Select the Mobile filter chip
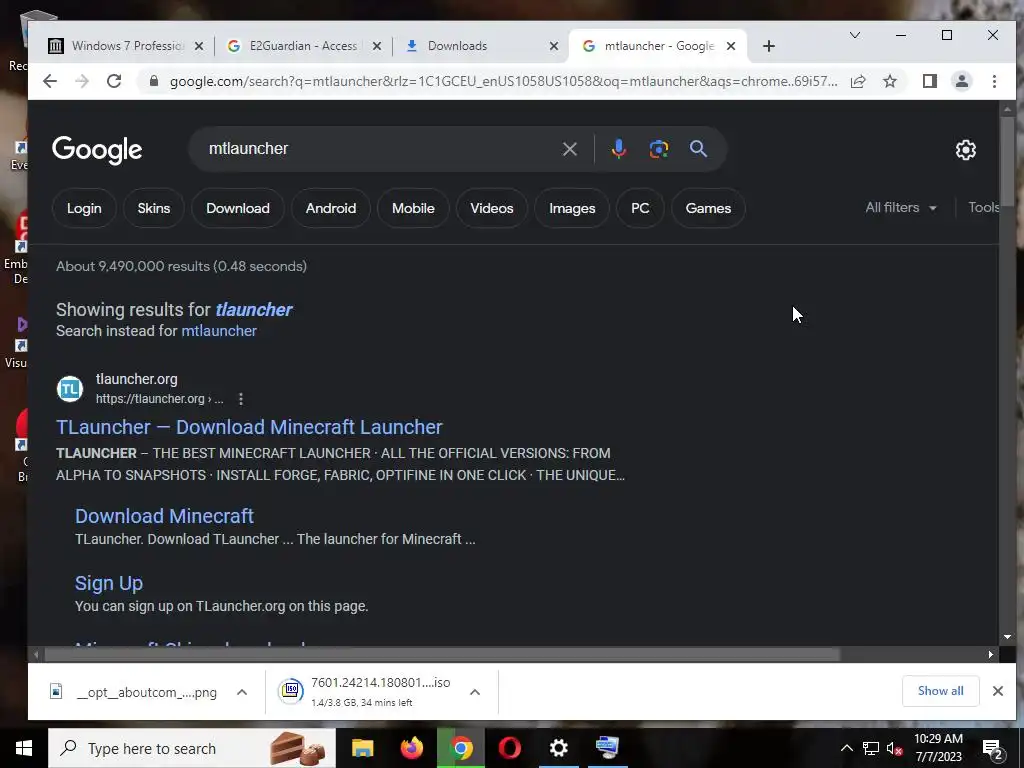The width and height of the screenshot is (1024, 768). [x=413, y=208]
